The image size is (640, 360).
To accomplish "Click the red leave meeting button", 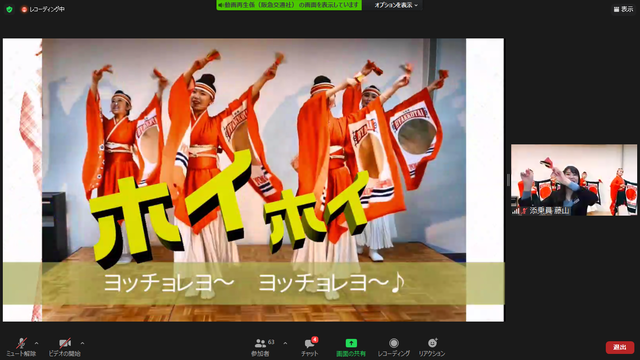I will point(620,347).
